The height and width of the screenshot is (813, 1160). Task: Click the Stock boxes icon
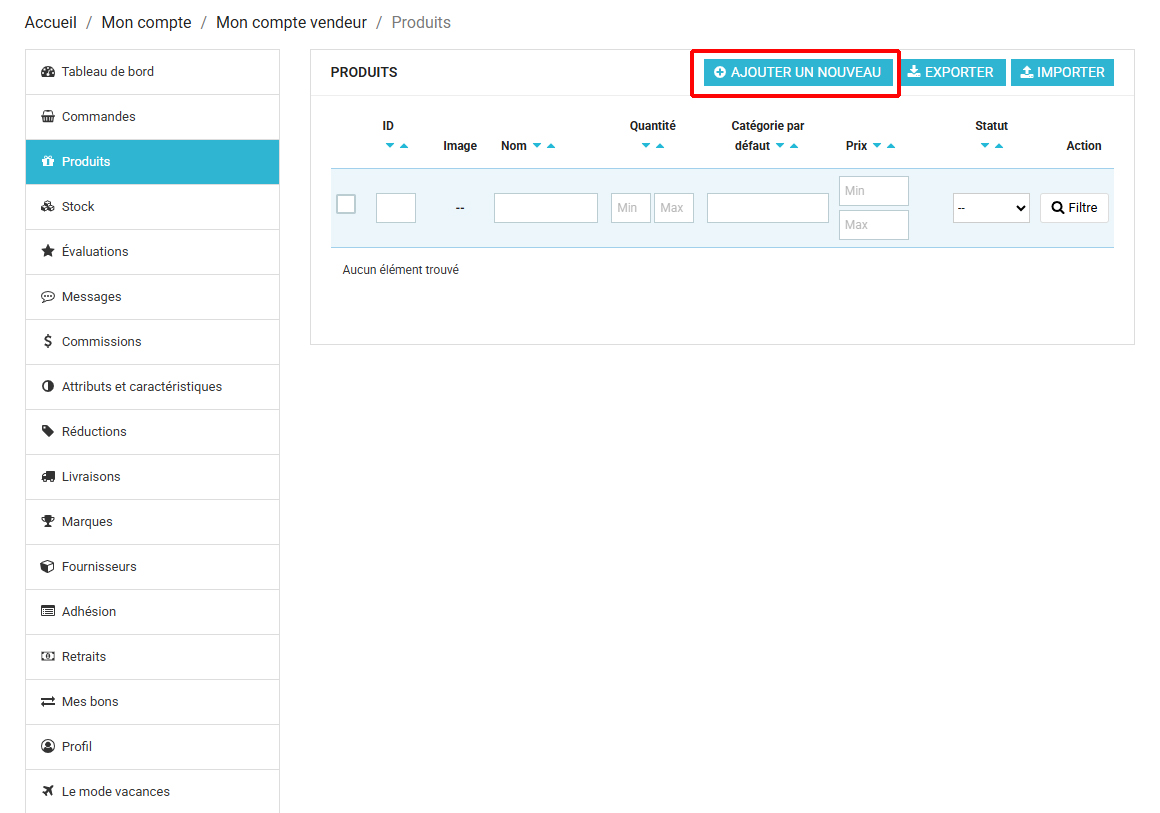(48, 207)
